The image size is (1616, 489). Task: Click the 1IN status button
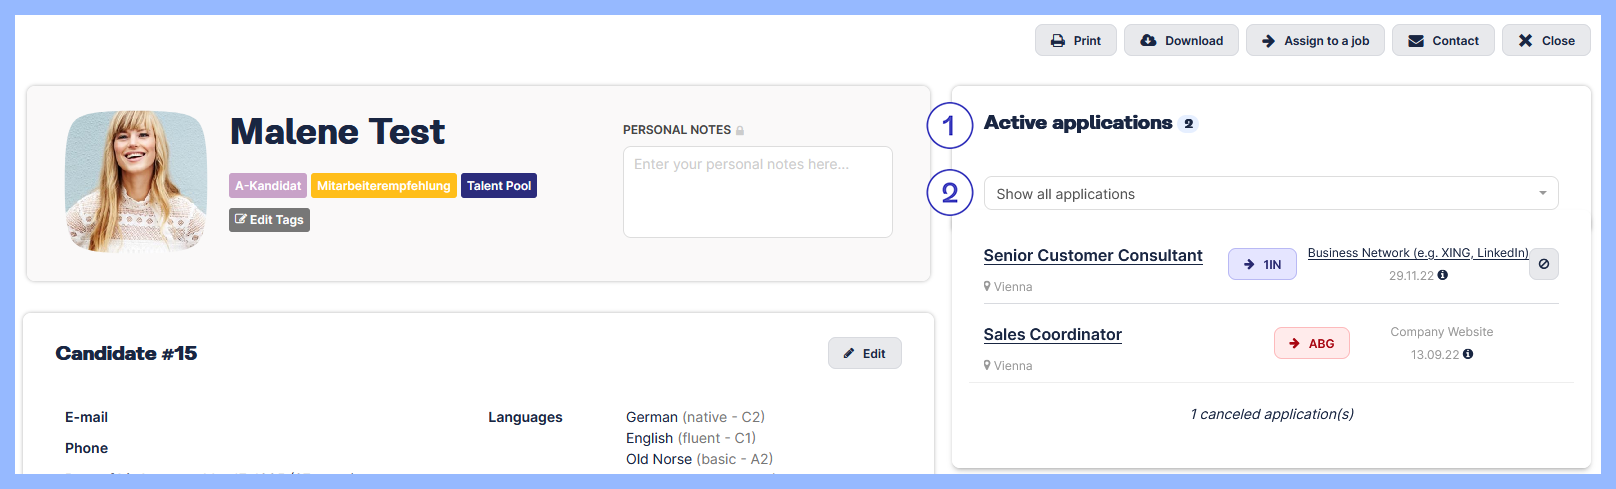(1262, 265)
